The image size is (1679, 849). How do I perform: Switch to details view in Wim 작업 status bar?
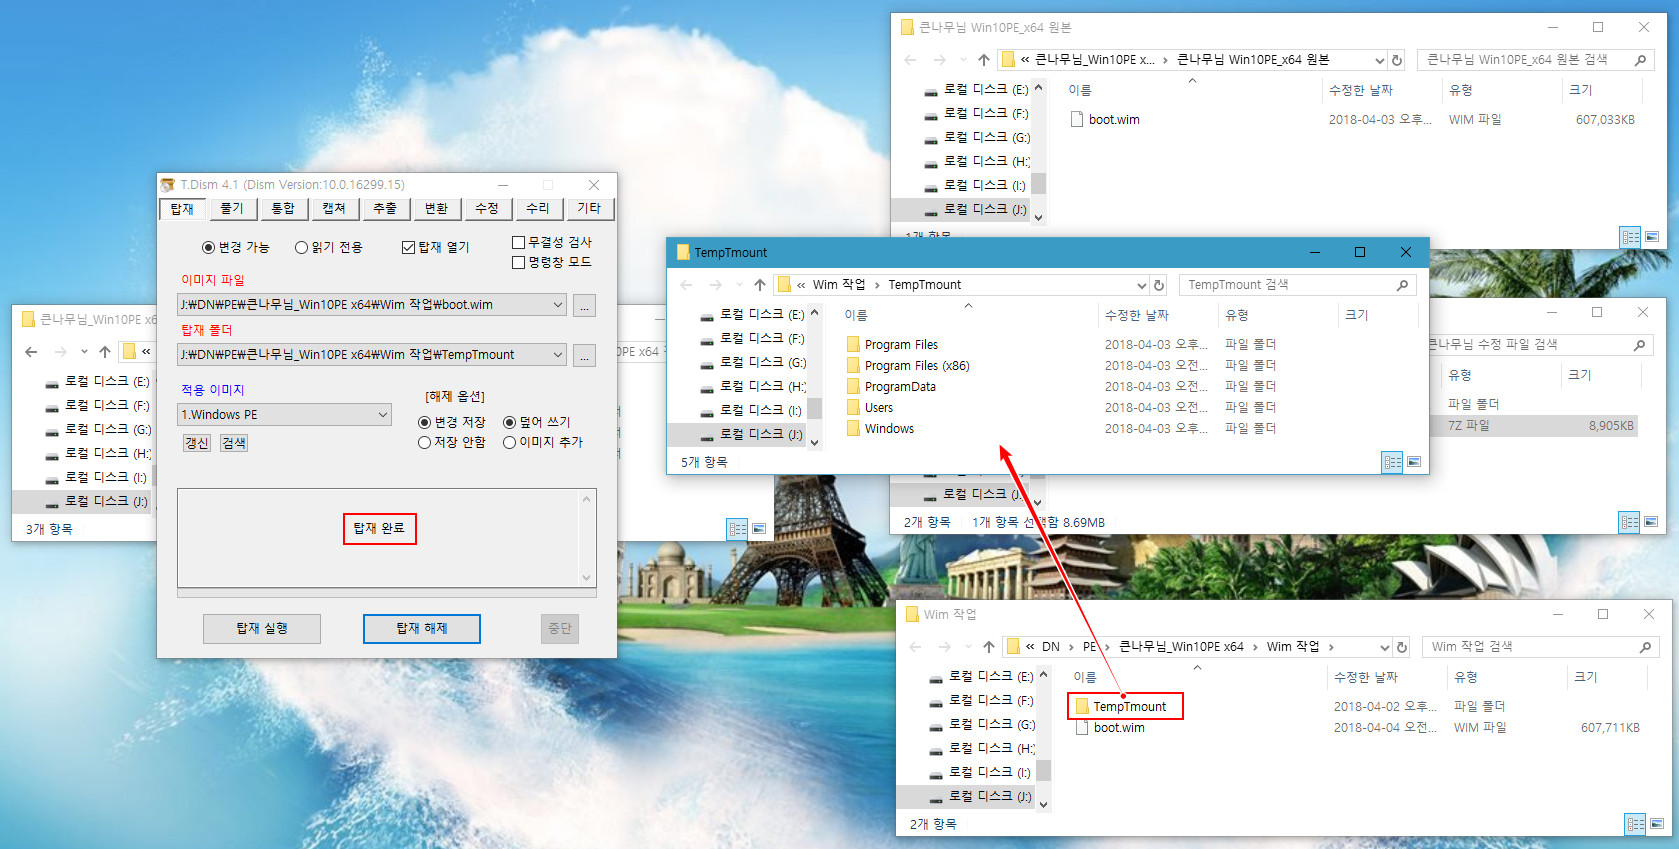(1635, 824)
